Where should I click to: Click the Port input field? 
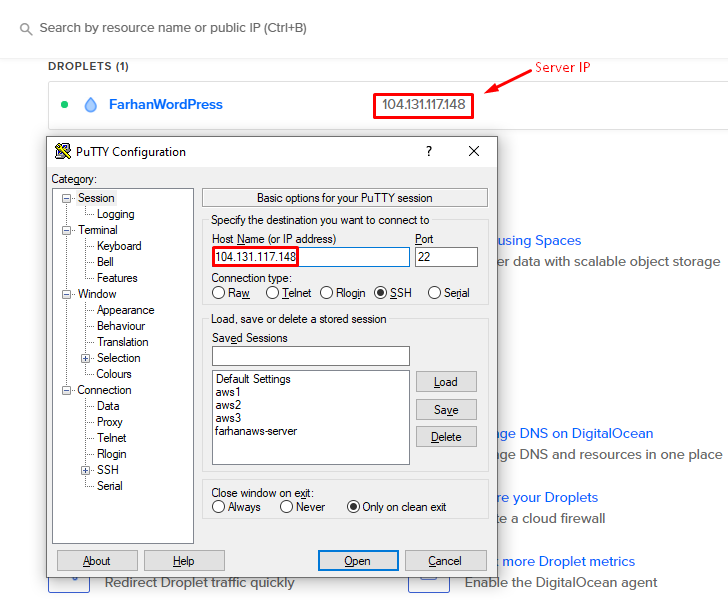pyautogui.click(x=446, y=257)
